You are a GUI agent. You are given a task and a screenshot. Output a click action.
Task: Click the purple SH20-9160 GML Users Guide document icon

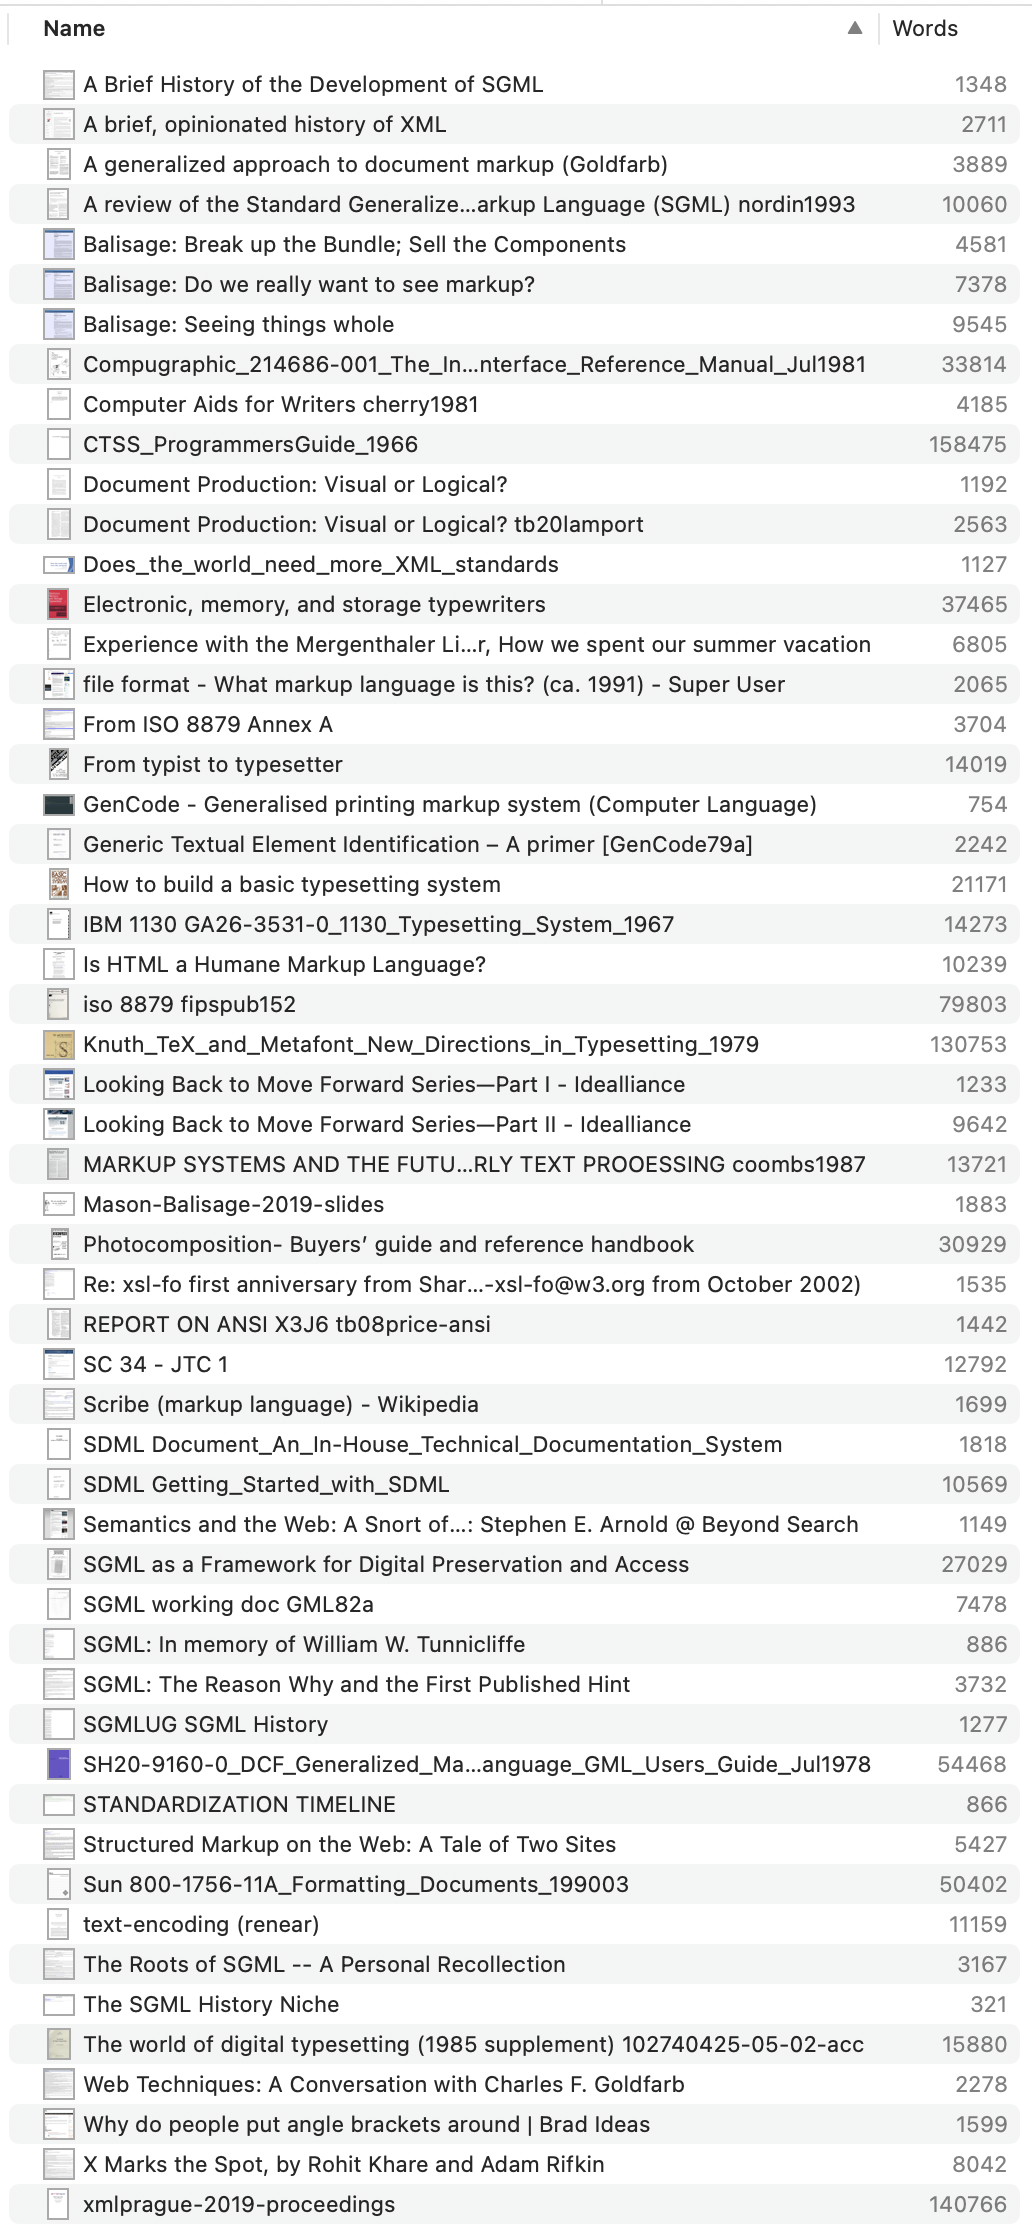point(59,1764)
